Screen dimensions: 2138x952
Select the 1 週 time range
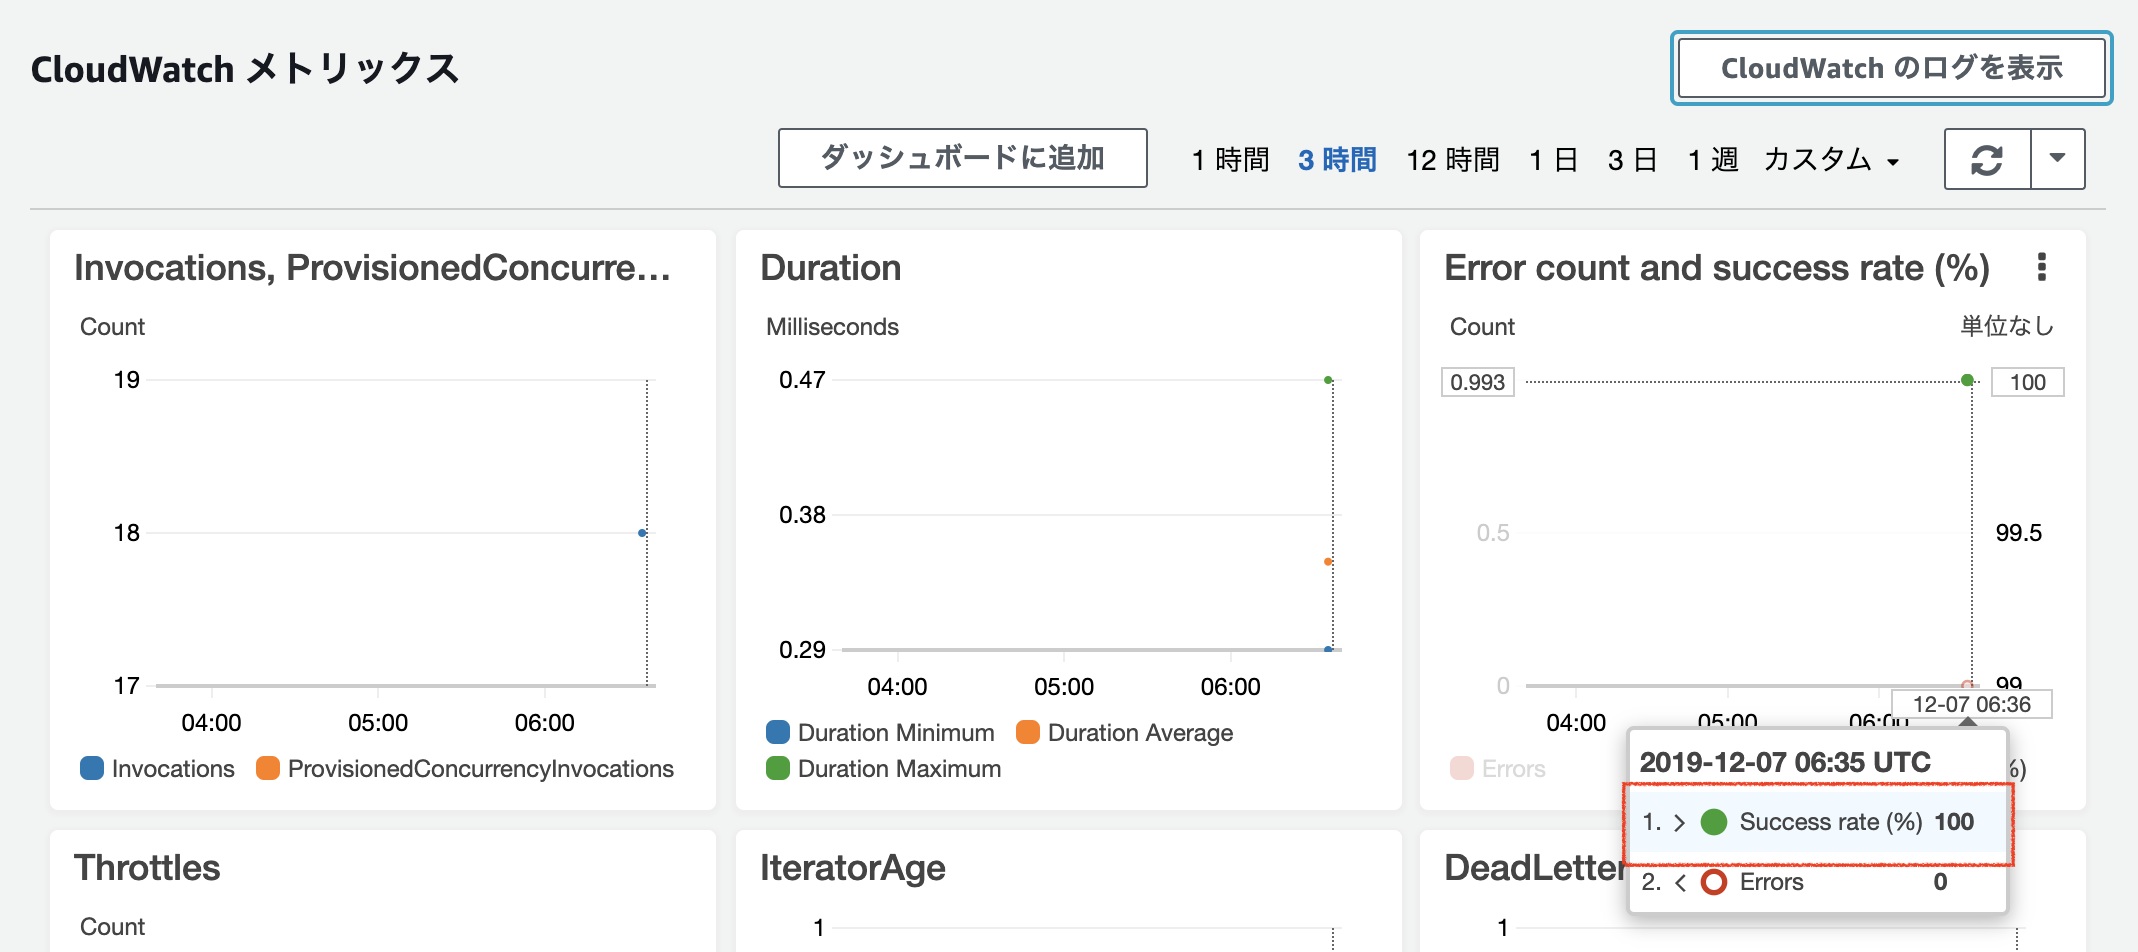pyautogui.click(x=1713, y=160)
